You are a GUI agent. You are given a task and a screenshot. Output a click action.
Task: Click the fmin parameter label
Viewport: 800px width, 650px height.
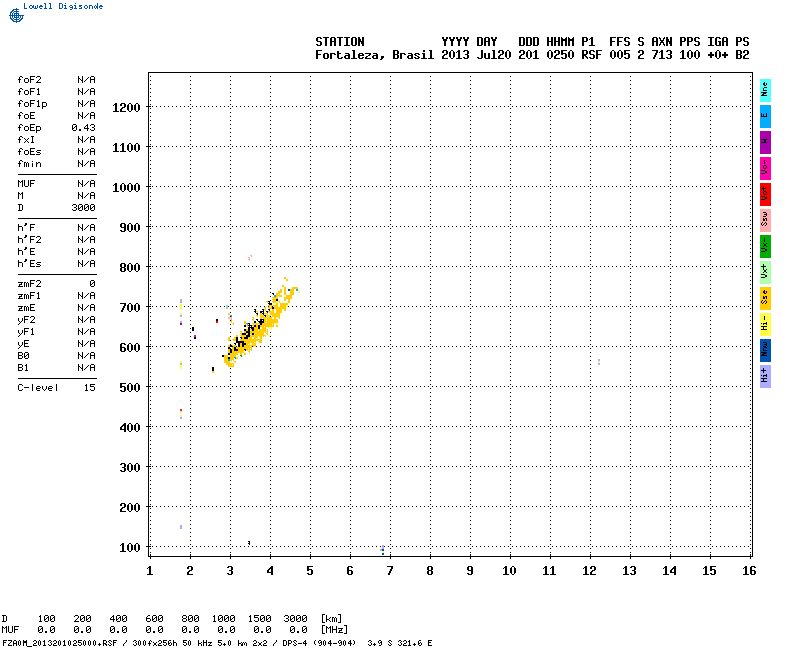[x=30, y=164]
